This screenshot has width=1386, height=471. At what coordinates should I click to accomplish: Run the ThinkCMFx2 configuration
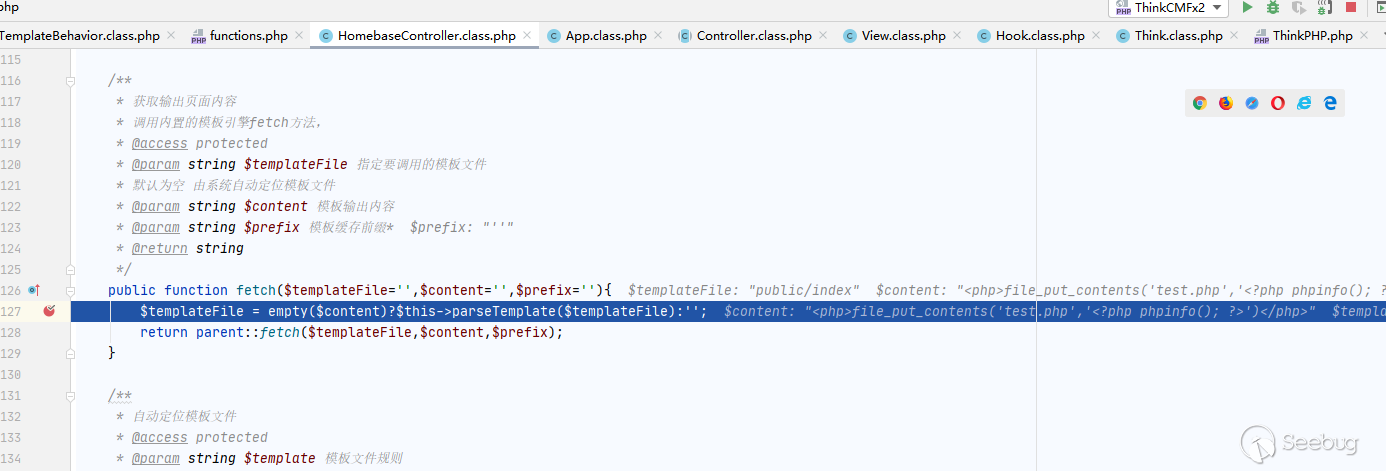pos(1247,8)
